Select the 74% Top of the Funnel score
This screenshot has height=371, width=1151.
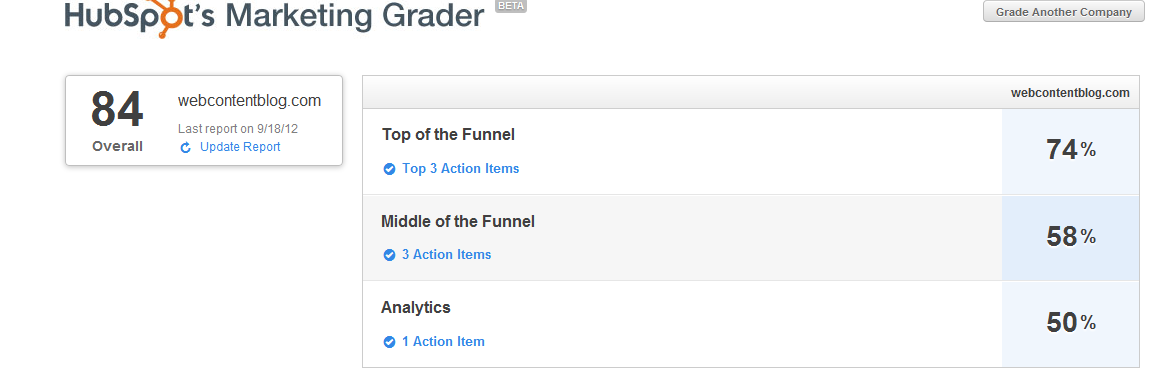tap(1070, 150)
